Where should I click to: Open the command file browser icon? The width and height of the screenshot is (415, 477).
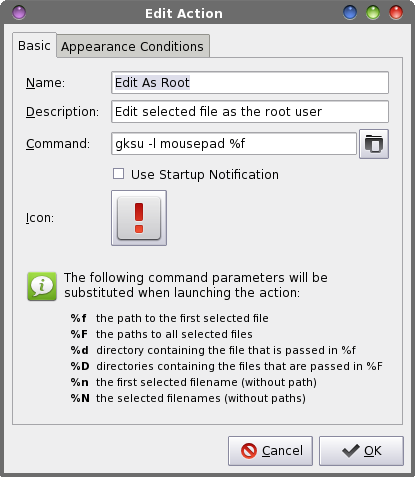374,144
